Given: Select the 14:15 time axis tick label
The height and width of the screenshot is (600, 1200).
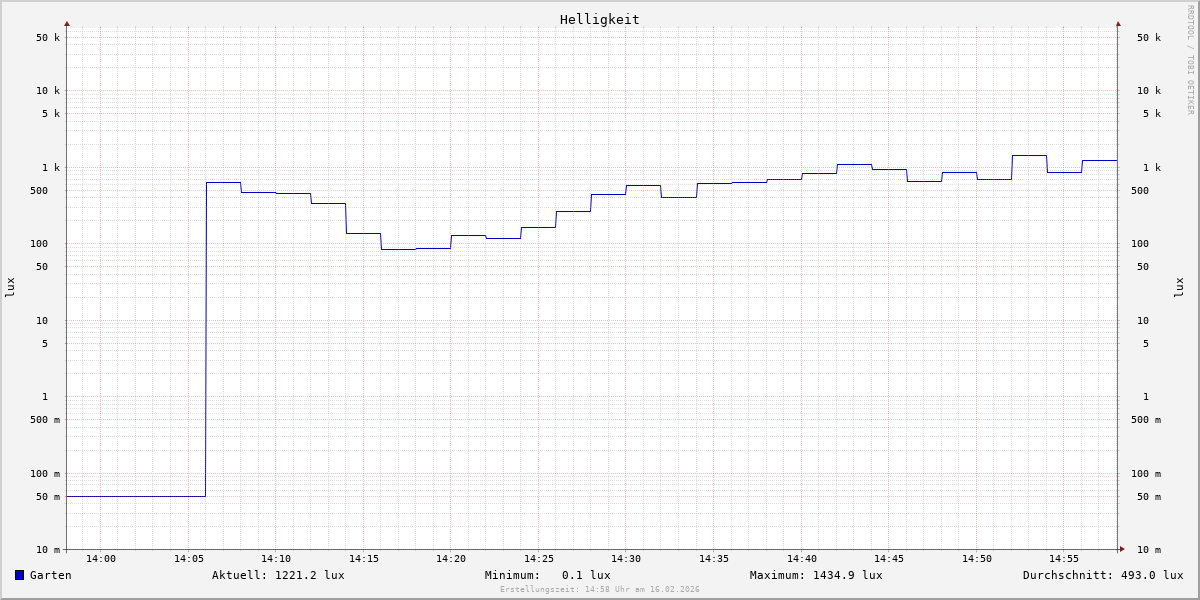Looking at the screenshot, I should pyautogui.click(x=364, y=559).
